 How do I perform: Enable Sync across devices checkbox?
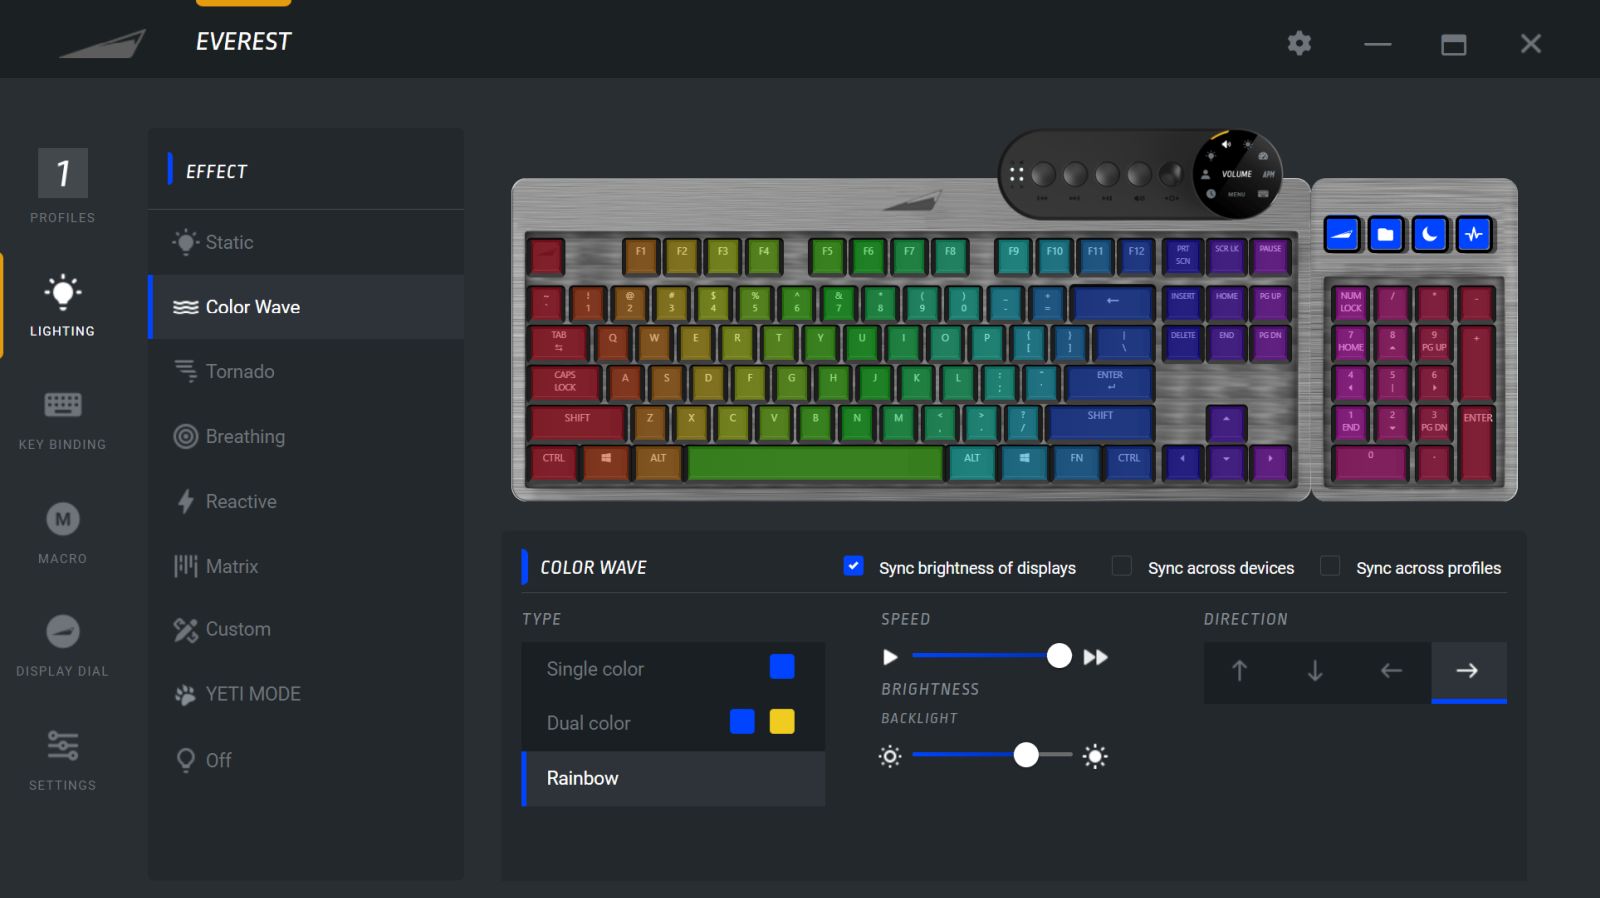pyautogui.click(x=1122, y=566)
